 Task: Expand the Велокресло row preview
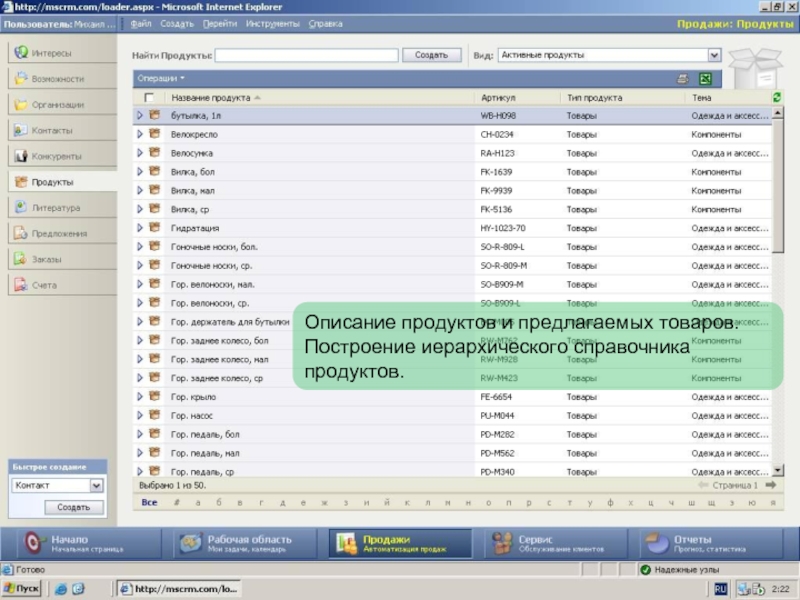[140, 134]
